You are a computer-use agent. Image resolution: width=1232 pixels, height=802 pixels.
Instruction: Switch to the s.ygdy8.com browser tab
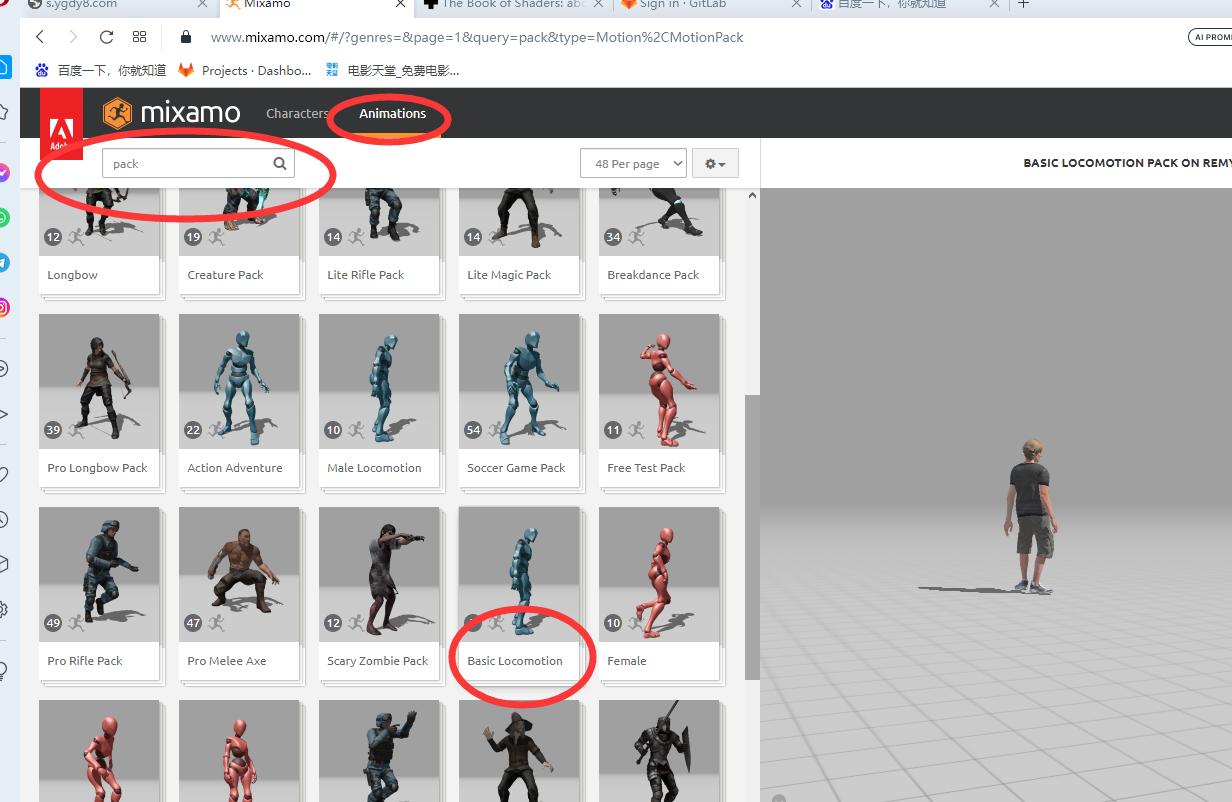tap(119, 5)
